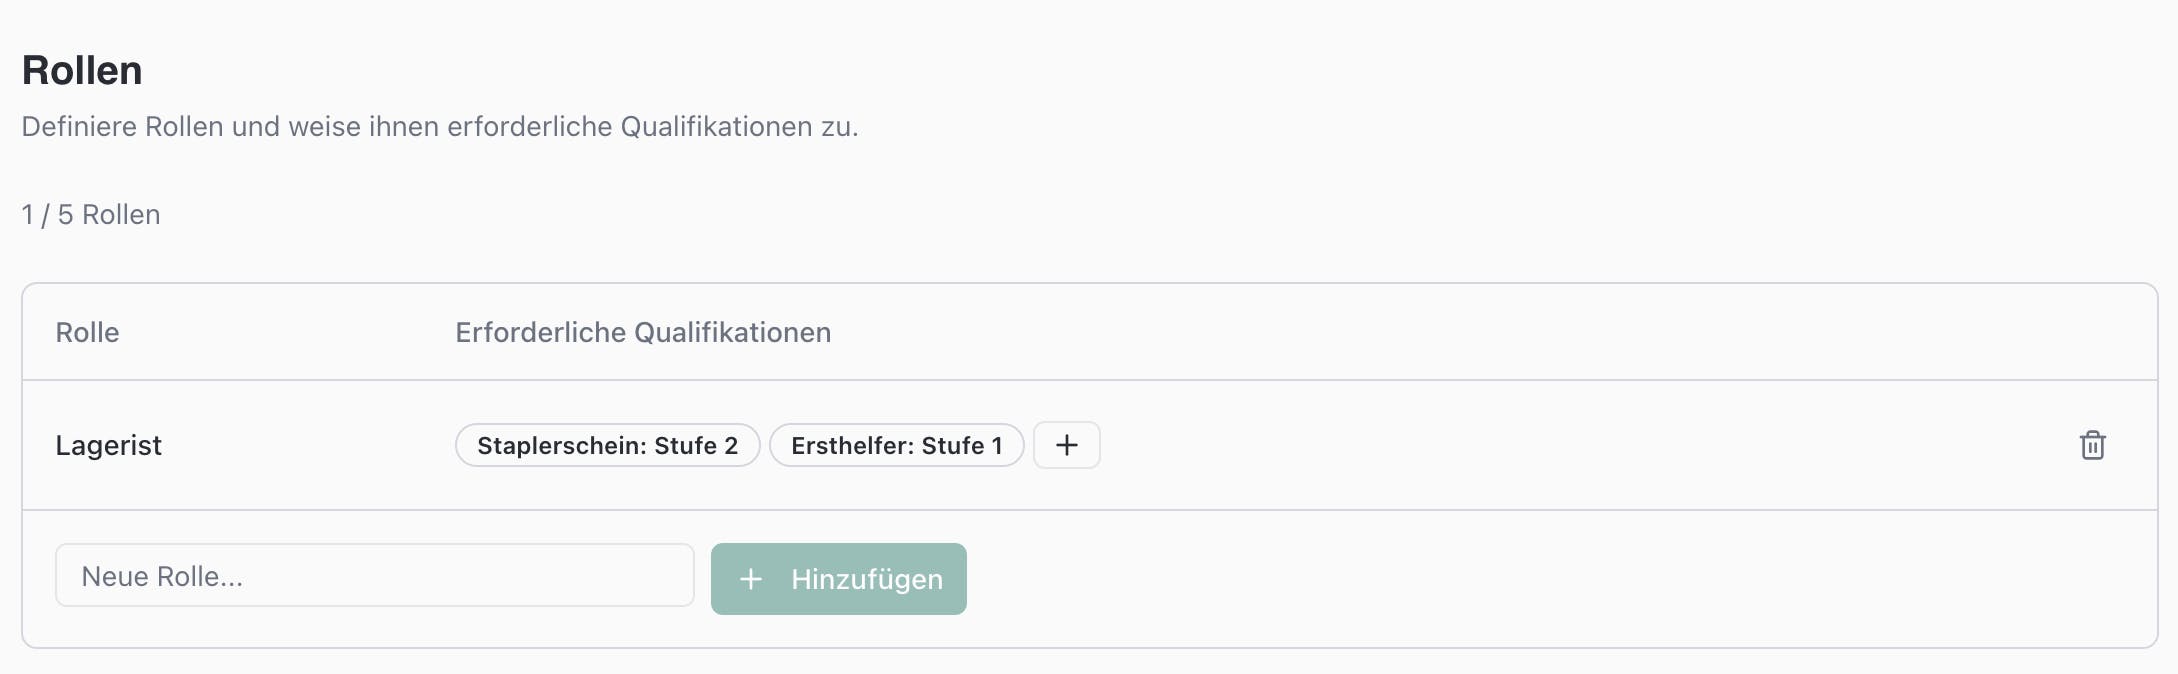This screenshot has height=674, width=2178.
Task: Click the 1 / 5 Rollen counter
Action: click(91, 215)
